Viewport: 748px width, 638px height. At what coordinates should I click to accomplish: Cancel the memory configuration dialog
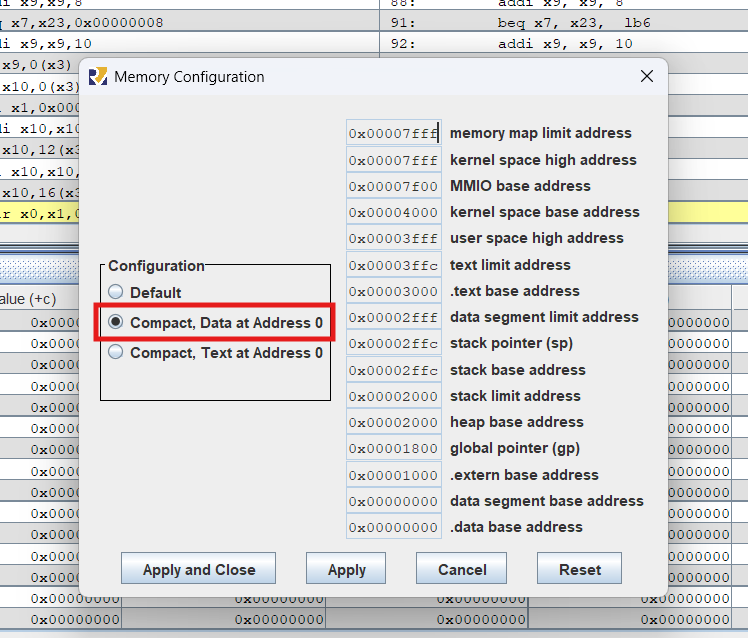pos(462,569)
